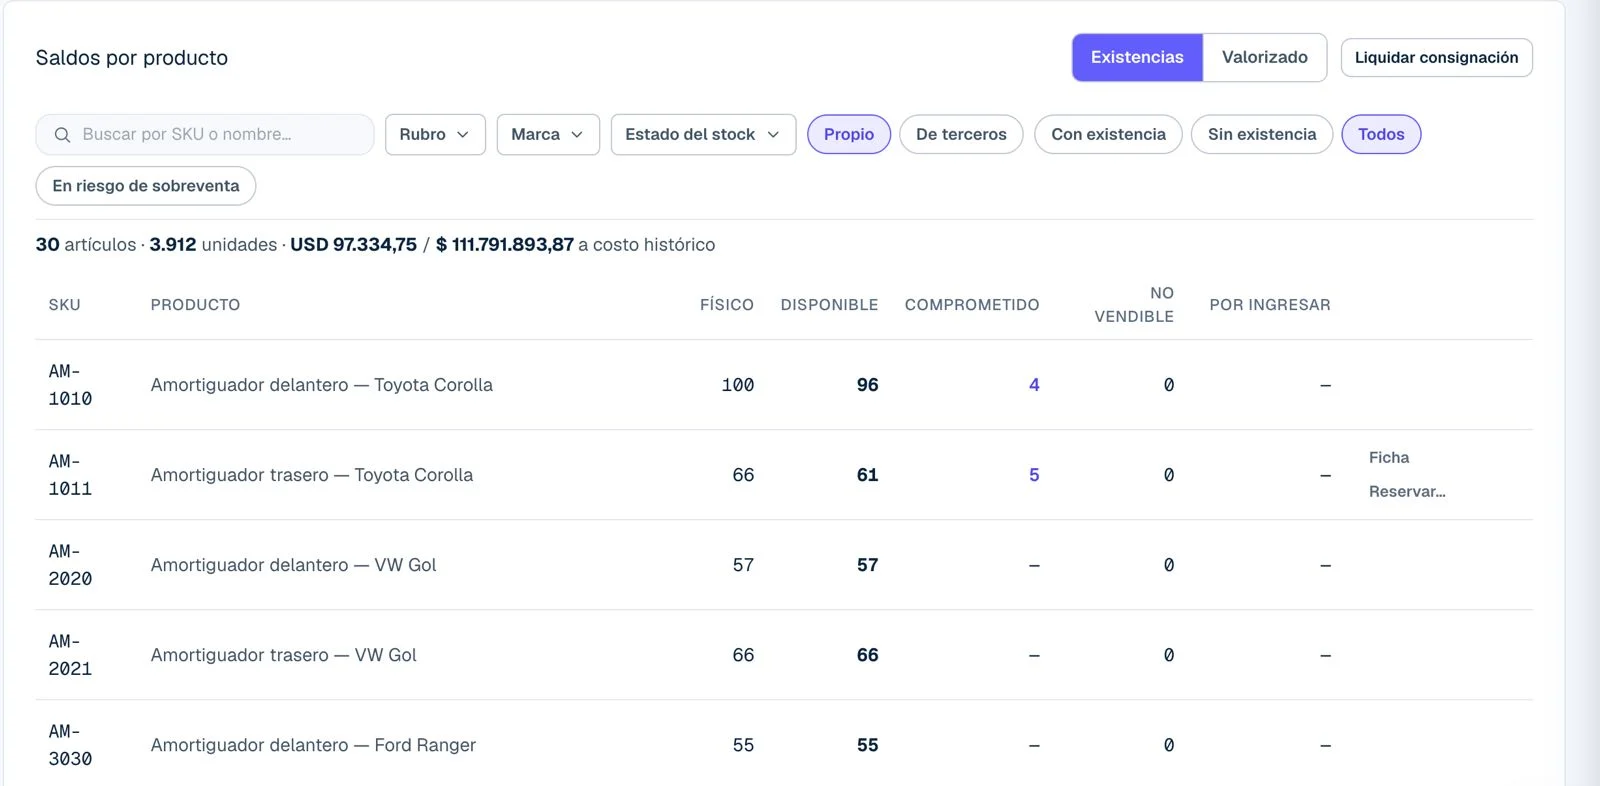Select Amortiguador delantero — Toyota Corolla row

click(784, 385)
